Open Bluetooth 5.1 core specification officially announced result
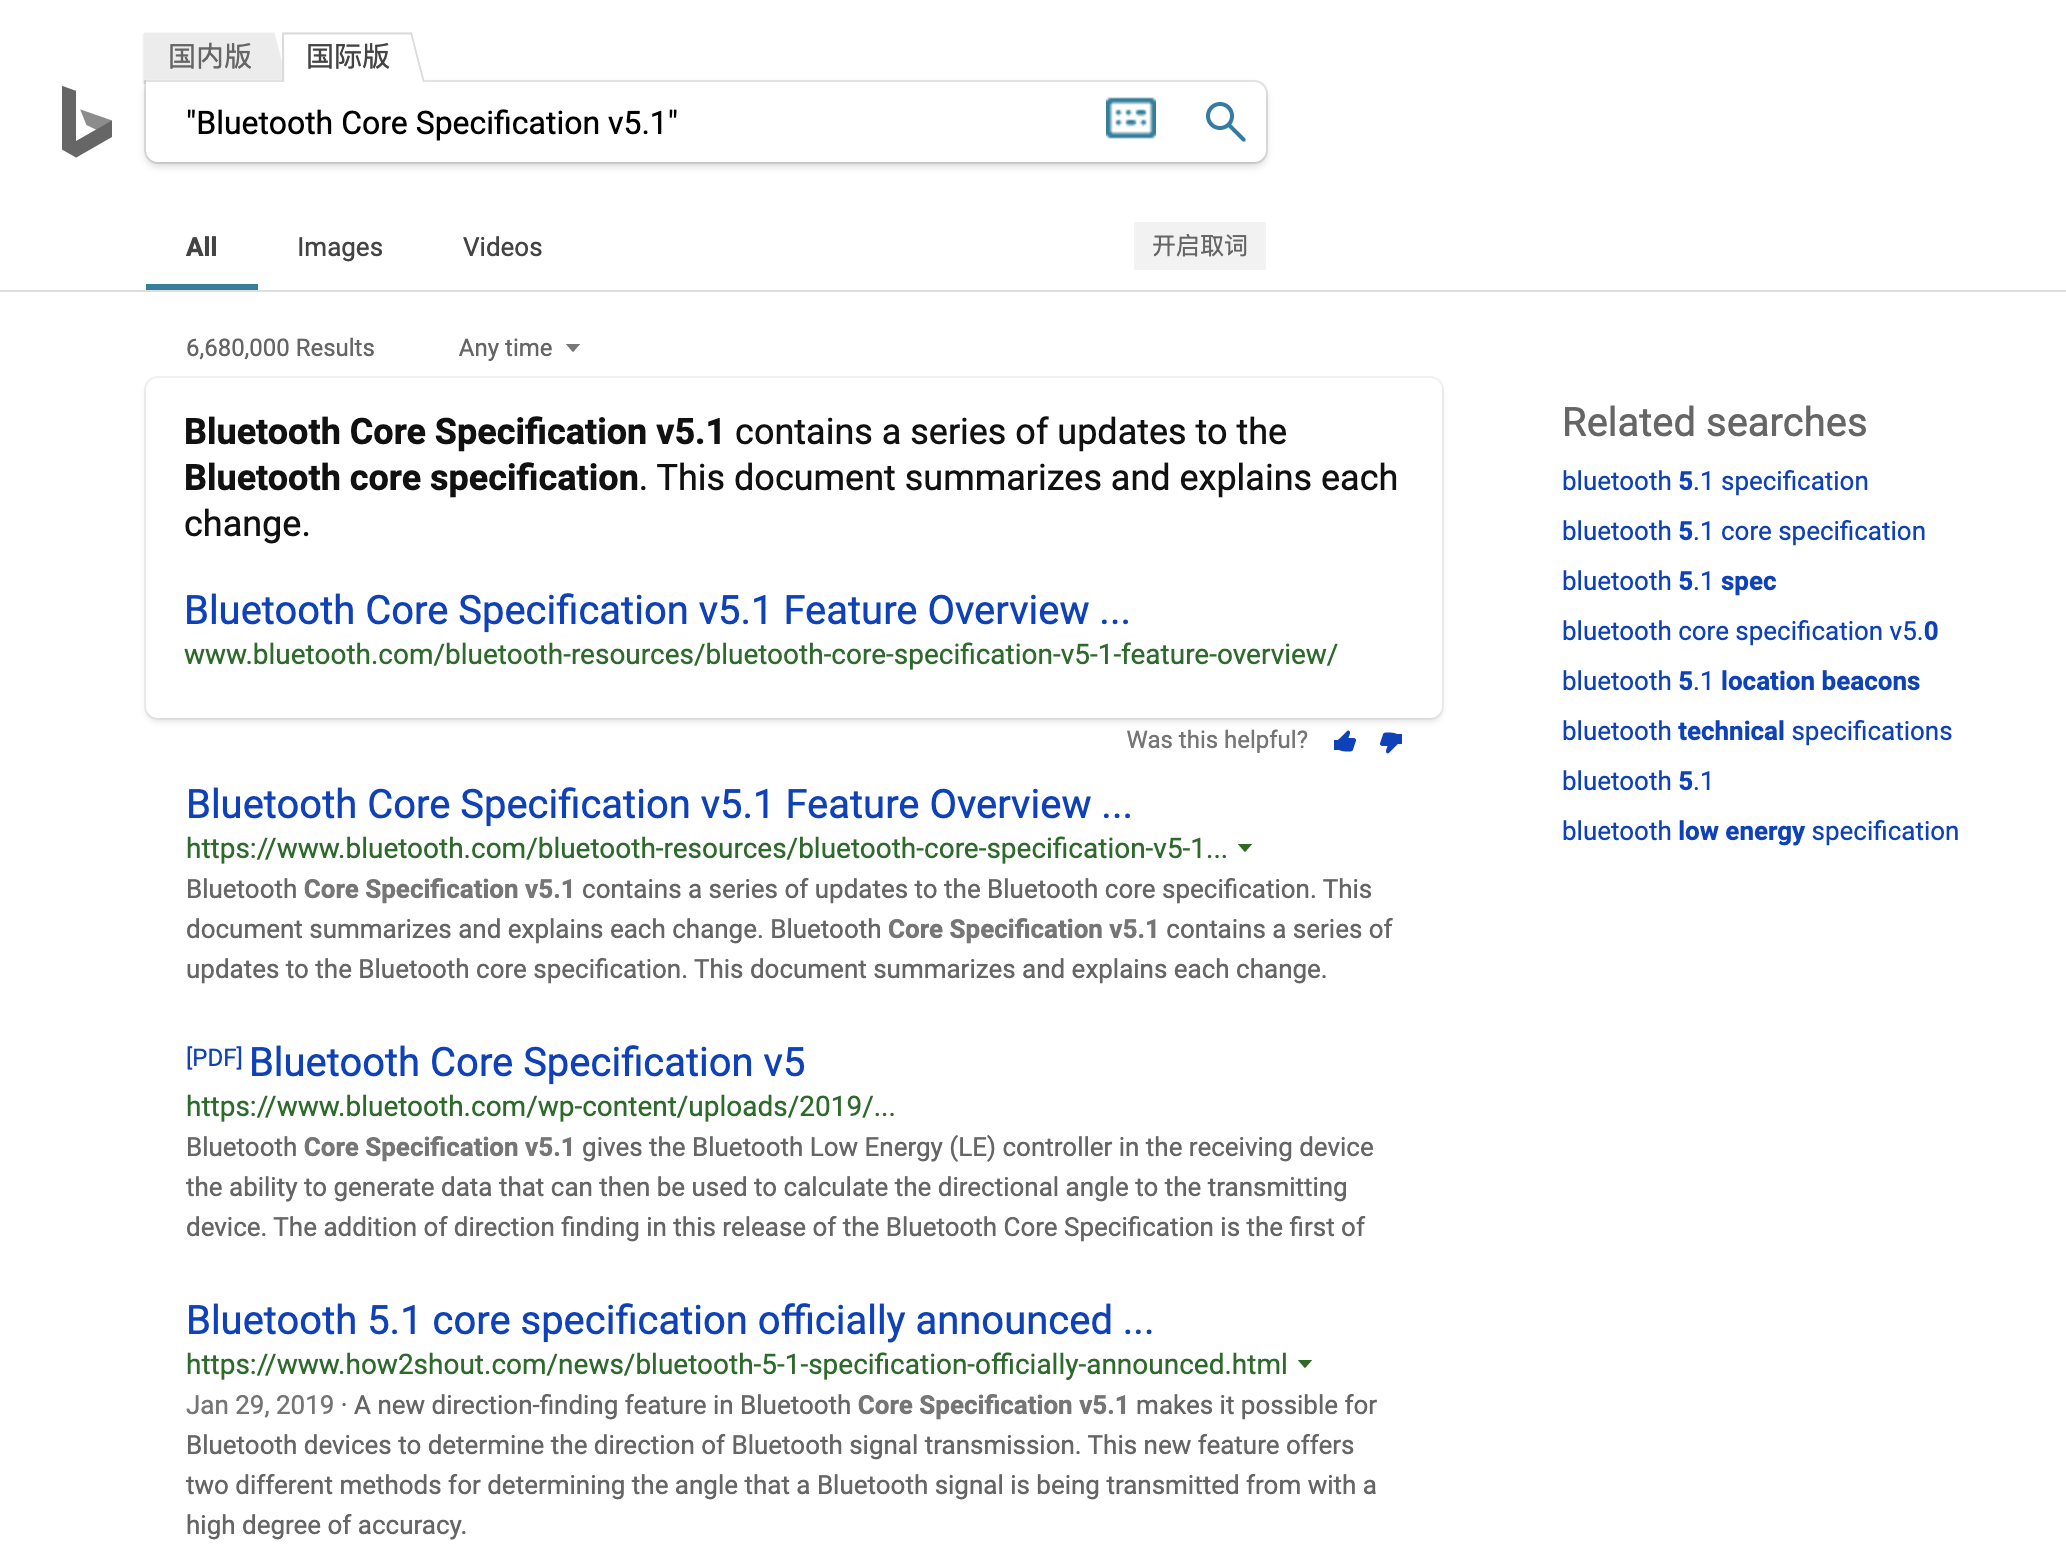Screen dimensions: 2066x1552 [669, 1320]
